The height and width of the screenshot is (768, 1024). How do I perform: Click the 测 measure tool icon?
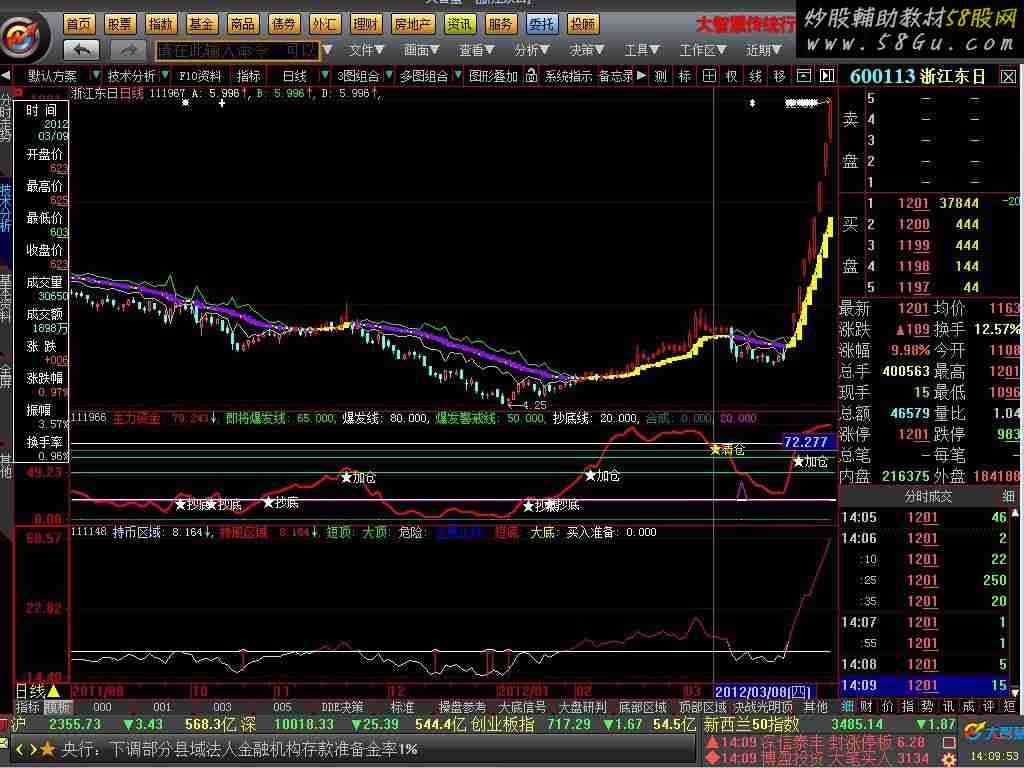(x=661, y=76)
